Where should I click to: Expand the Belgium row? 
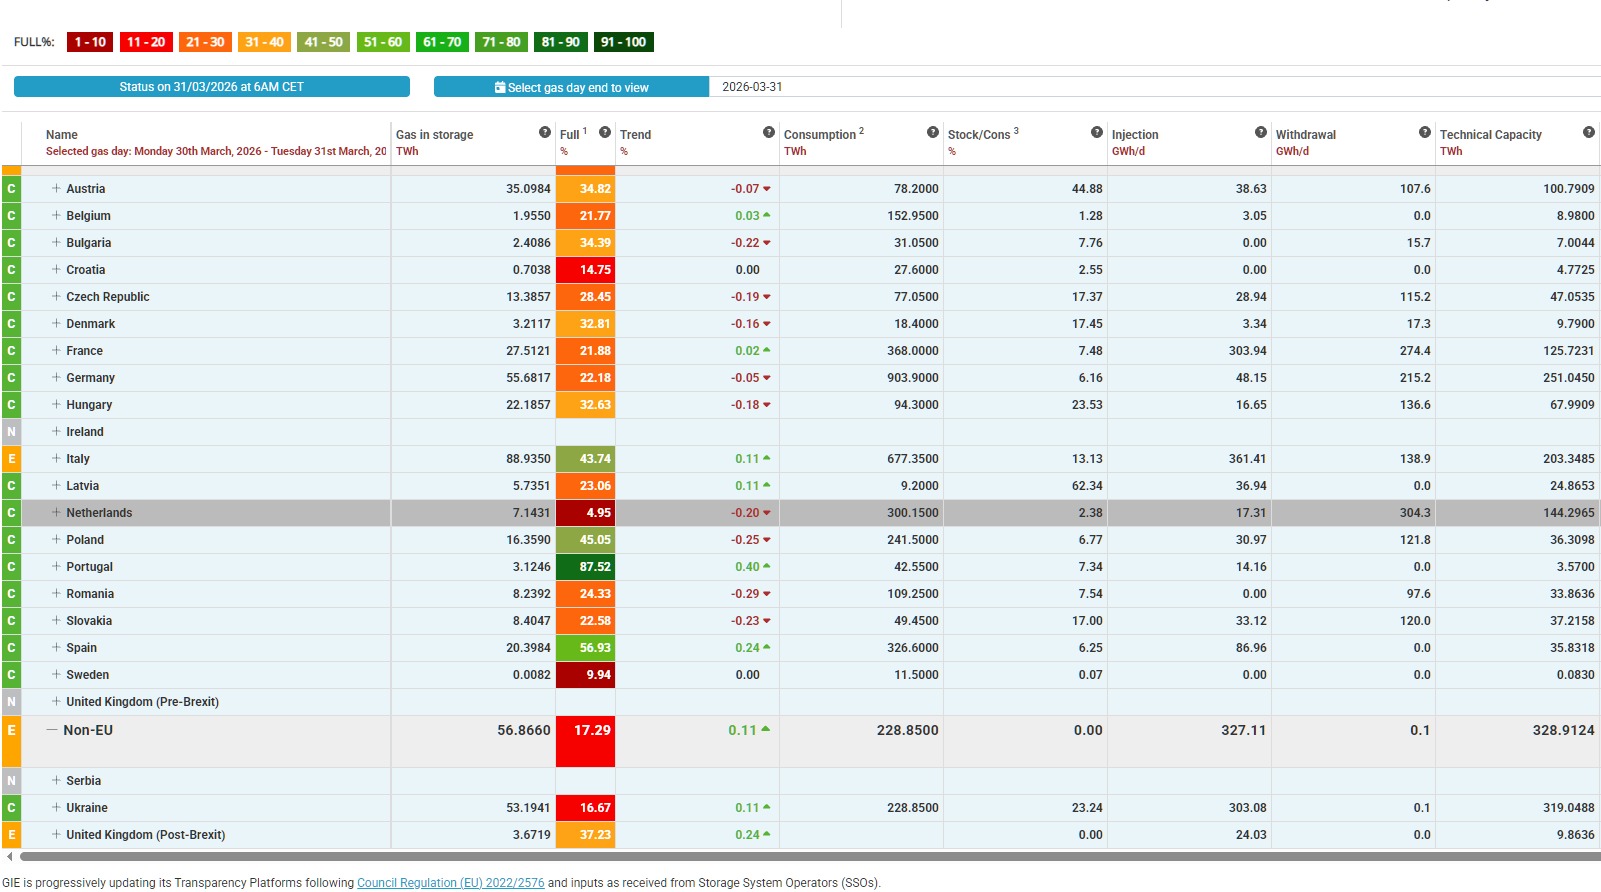click(56, 215)
